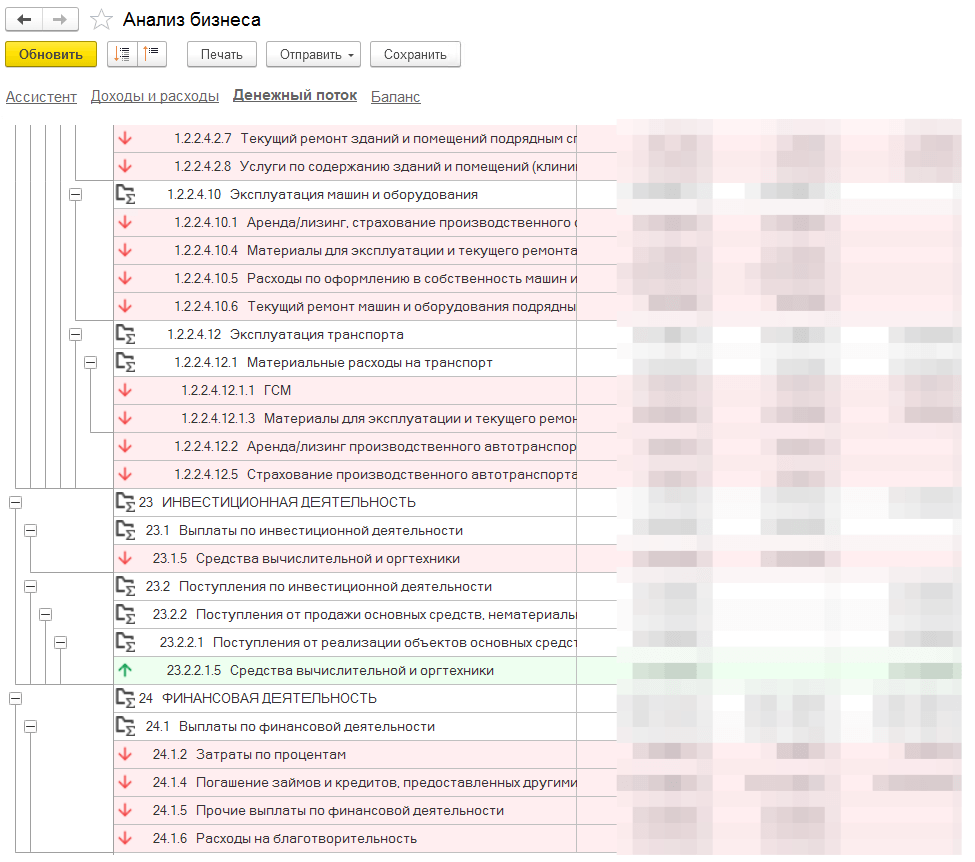Collapse 1.2.2.4.10 Эксплуатация машин и оборудования
This screenshot has width=975, height=862.
click(x=75, y=195)
